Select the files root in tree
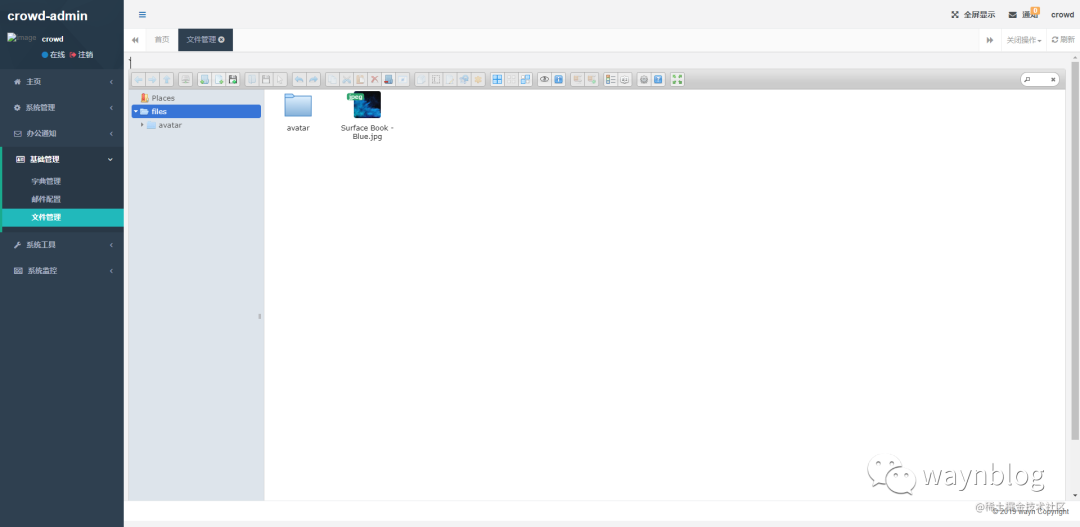Image resolution: width=1080 pixels, height=527 pixels. 196,111
